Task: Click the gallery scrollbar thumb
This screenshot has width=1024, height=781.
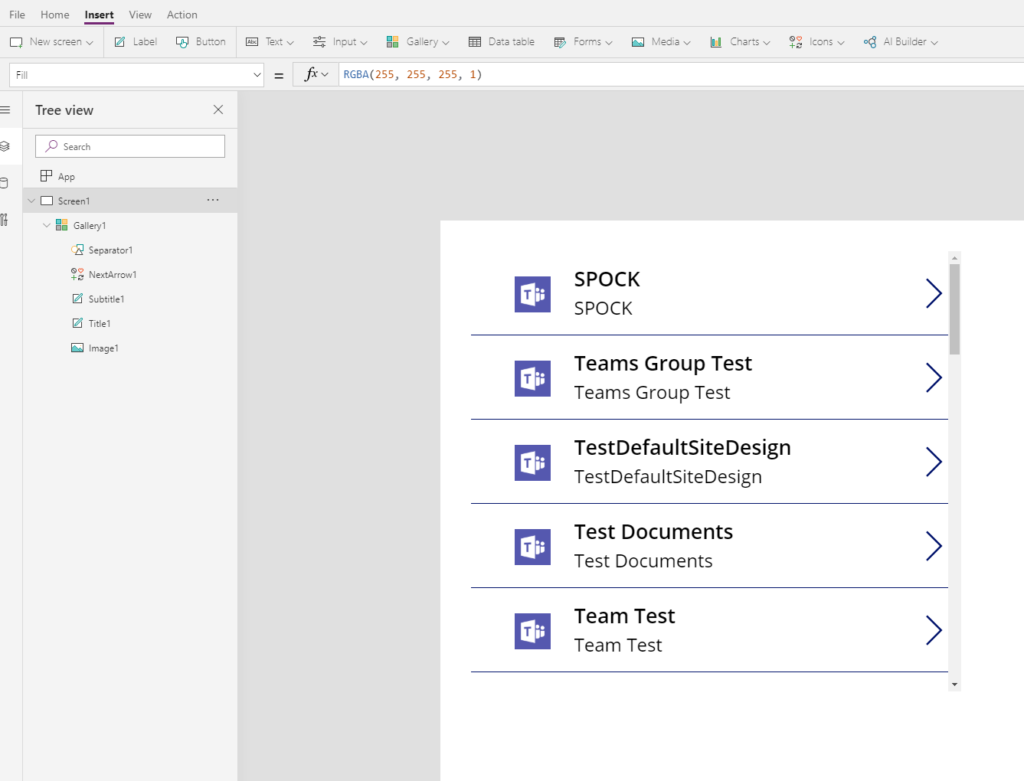Action: [954, 309]
